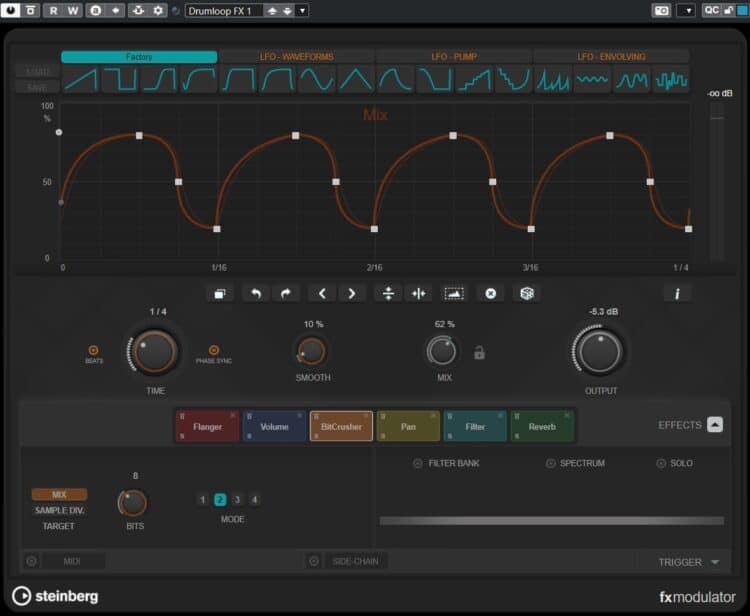Clear the curve with the X icon

coord(490,294)
